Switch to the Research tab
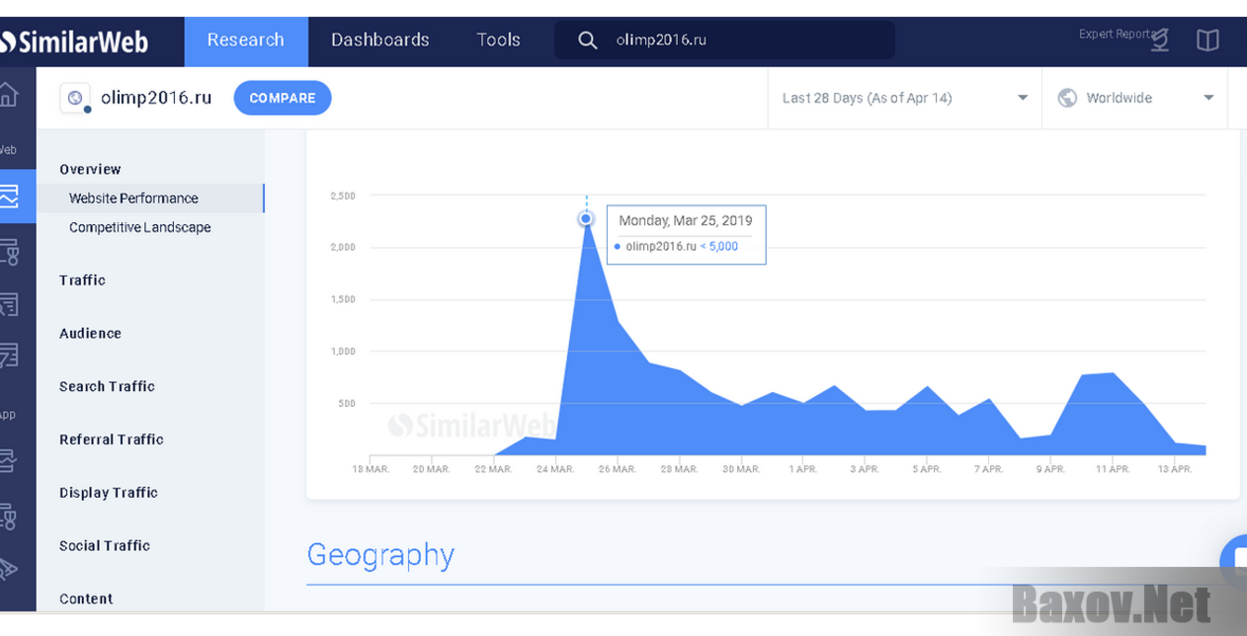The width and height of the screenshot is (1247, 636). 246,41
